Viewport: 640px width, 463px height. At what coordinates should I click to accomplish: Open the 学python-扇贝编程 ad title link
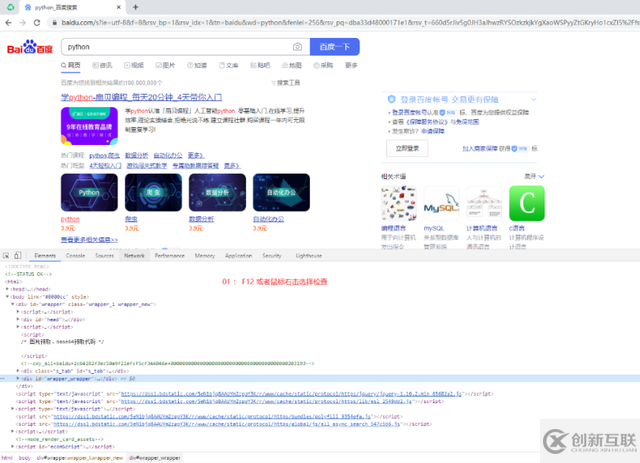tap(141, 97)
